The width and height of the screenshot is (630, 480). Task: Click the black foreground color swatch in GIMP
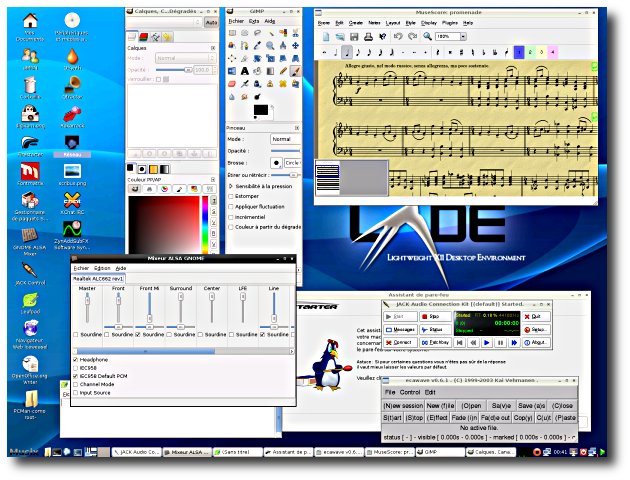260,110
